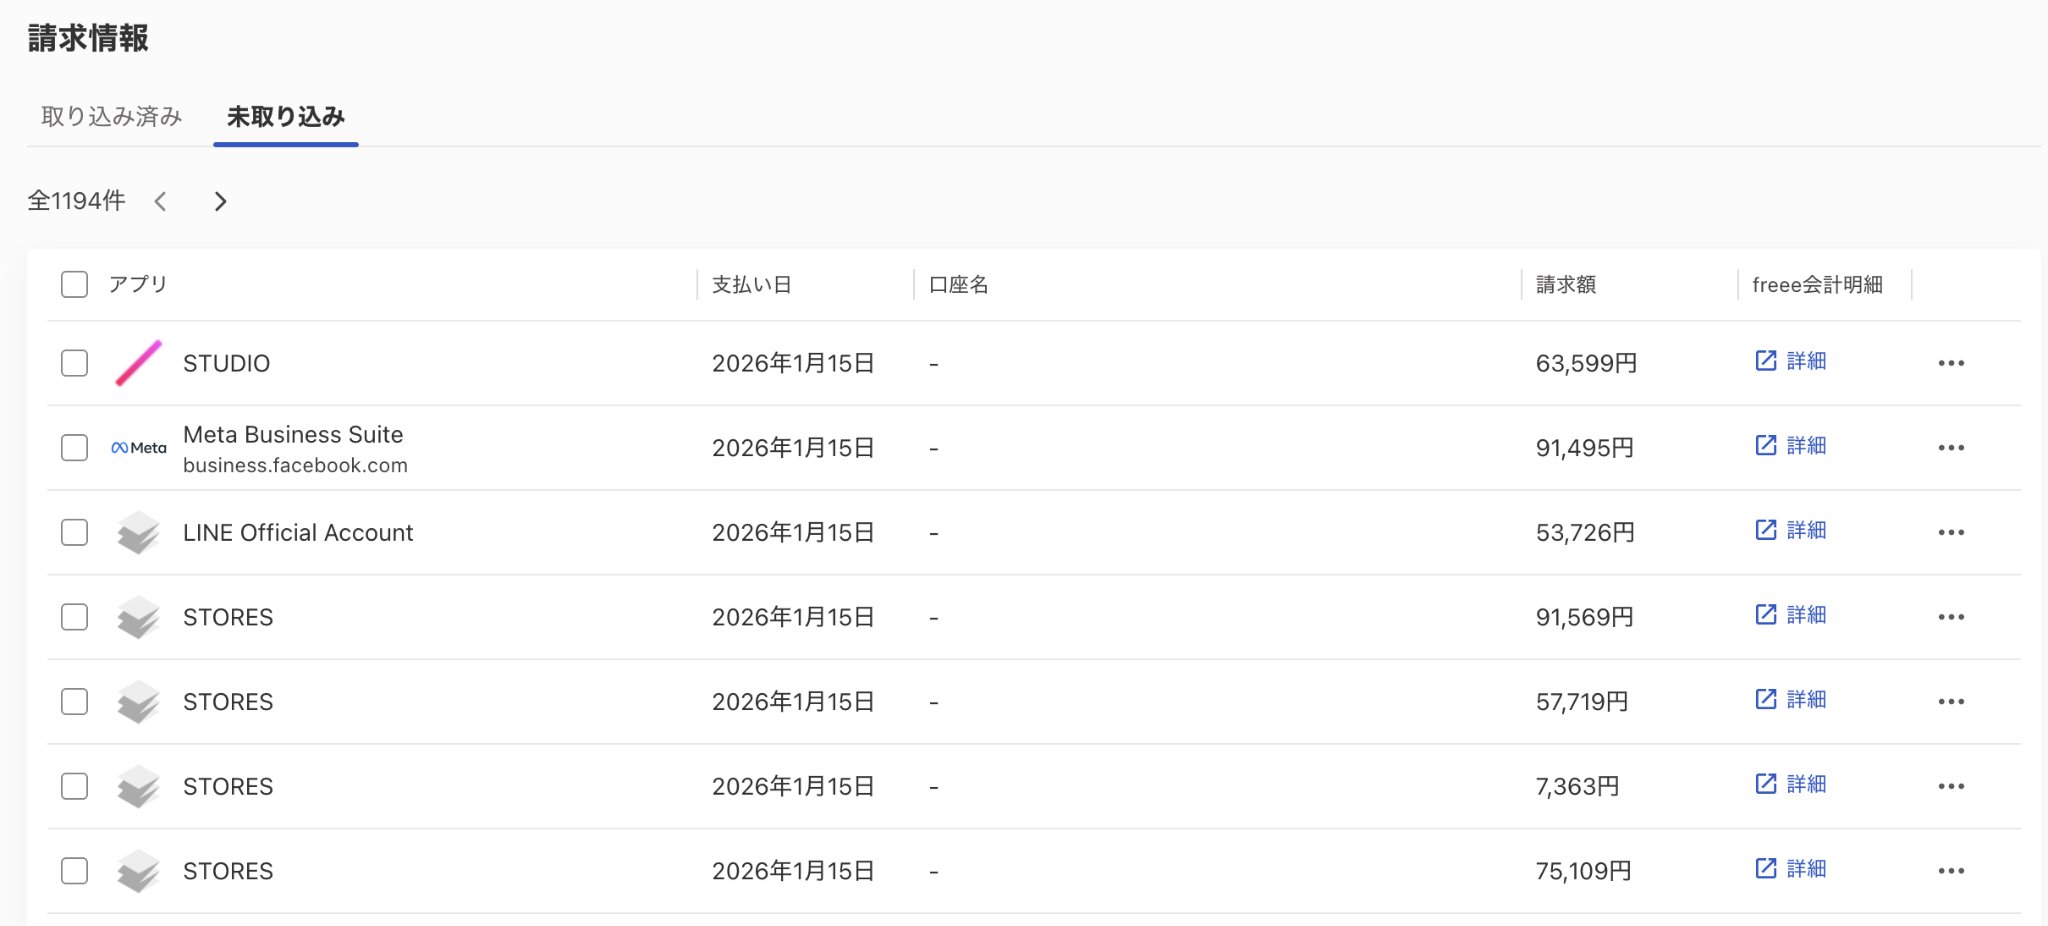Open more options for Meta Business Suite row
The image size is (2048, 926).
1950,448
